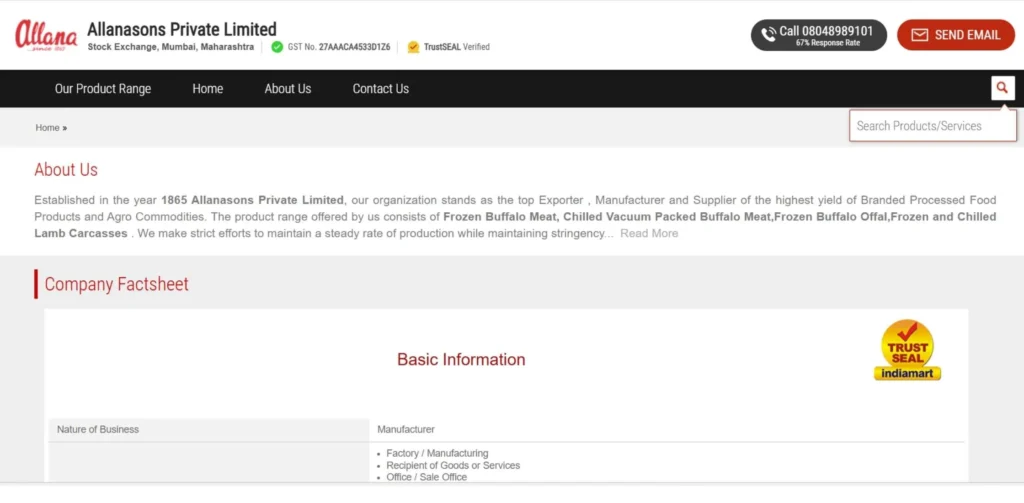Click the yellow TrustSEAL shield icon in header
The height and width of the screenshot is (503, 1024).
pyautogui.click(x=413, y=47)
